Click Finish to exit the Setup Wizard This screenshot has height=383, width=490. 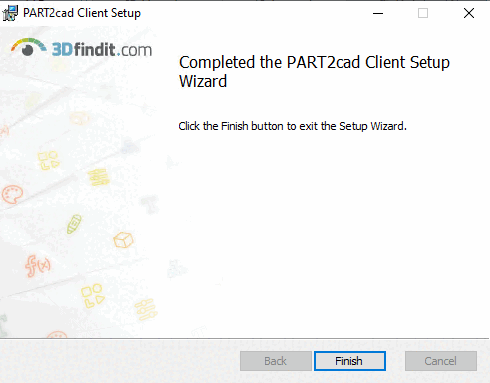click(350, 361)
